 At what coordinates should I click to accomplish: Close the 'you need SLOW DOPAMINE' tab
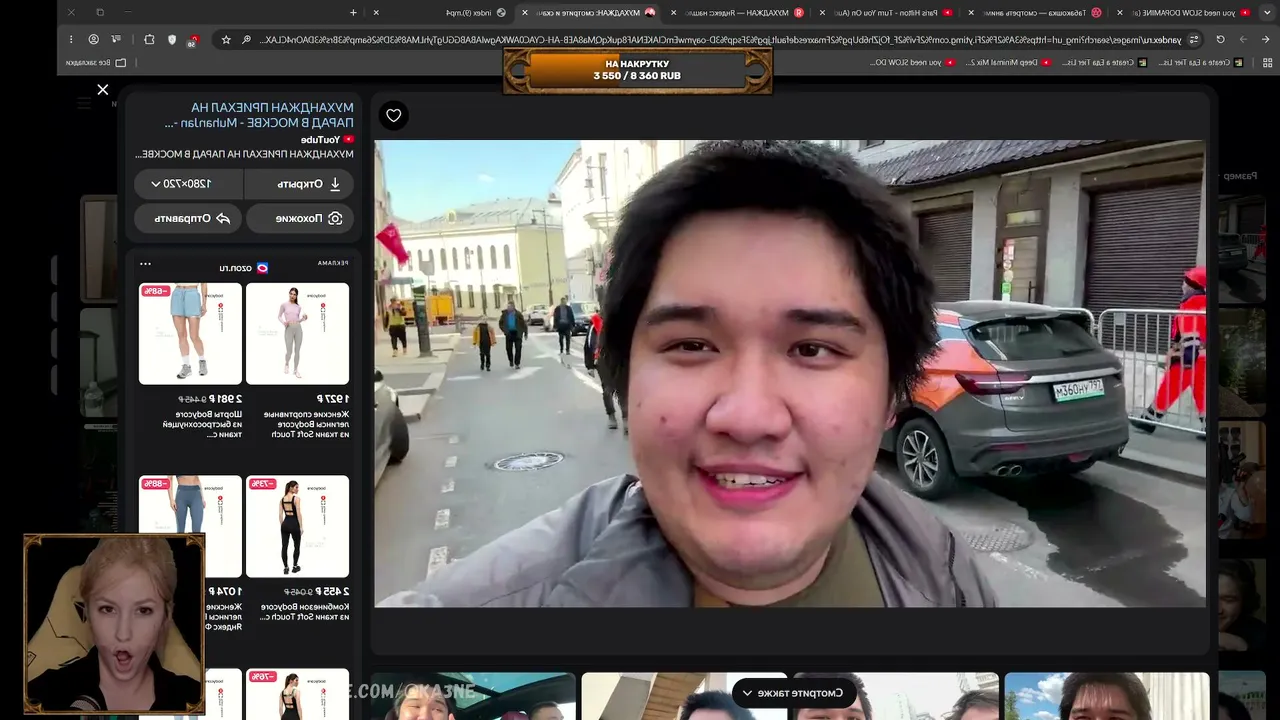1122,12
